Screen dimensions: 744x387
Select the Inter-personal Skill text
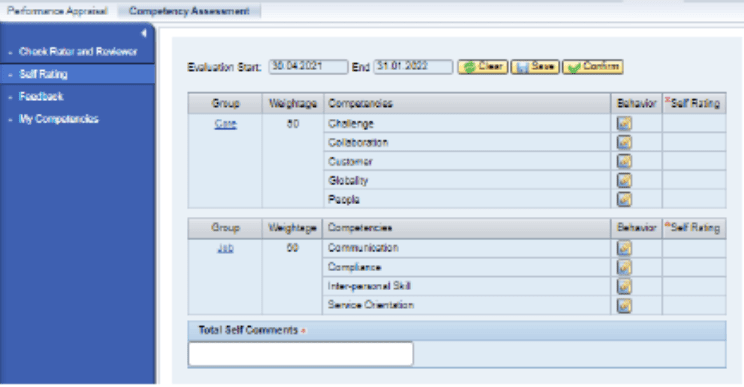(x=369, y=286)
